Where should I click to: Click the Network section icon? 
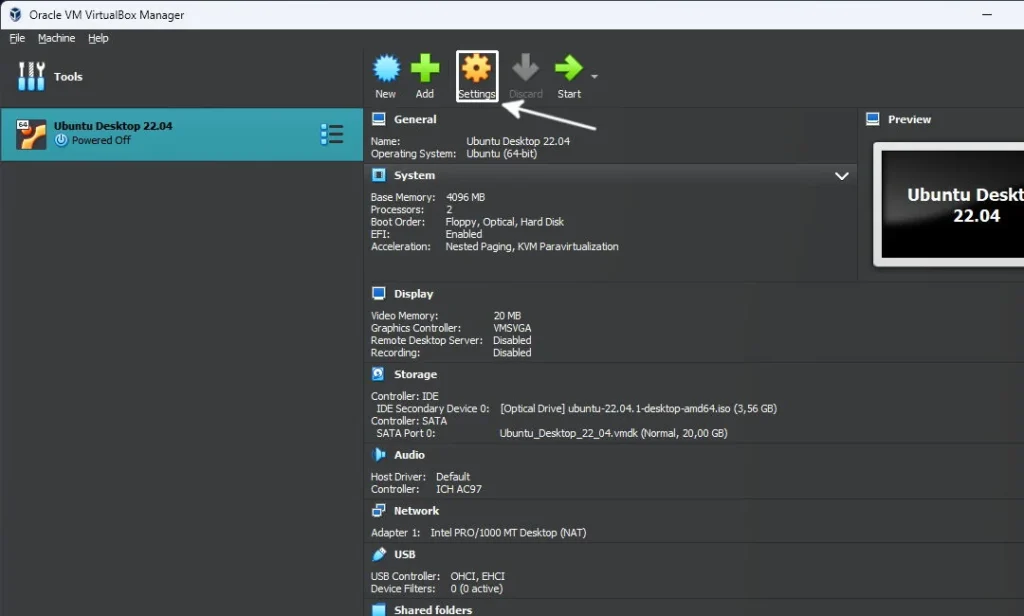point(378,510)
